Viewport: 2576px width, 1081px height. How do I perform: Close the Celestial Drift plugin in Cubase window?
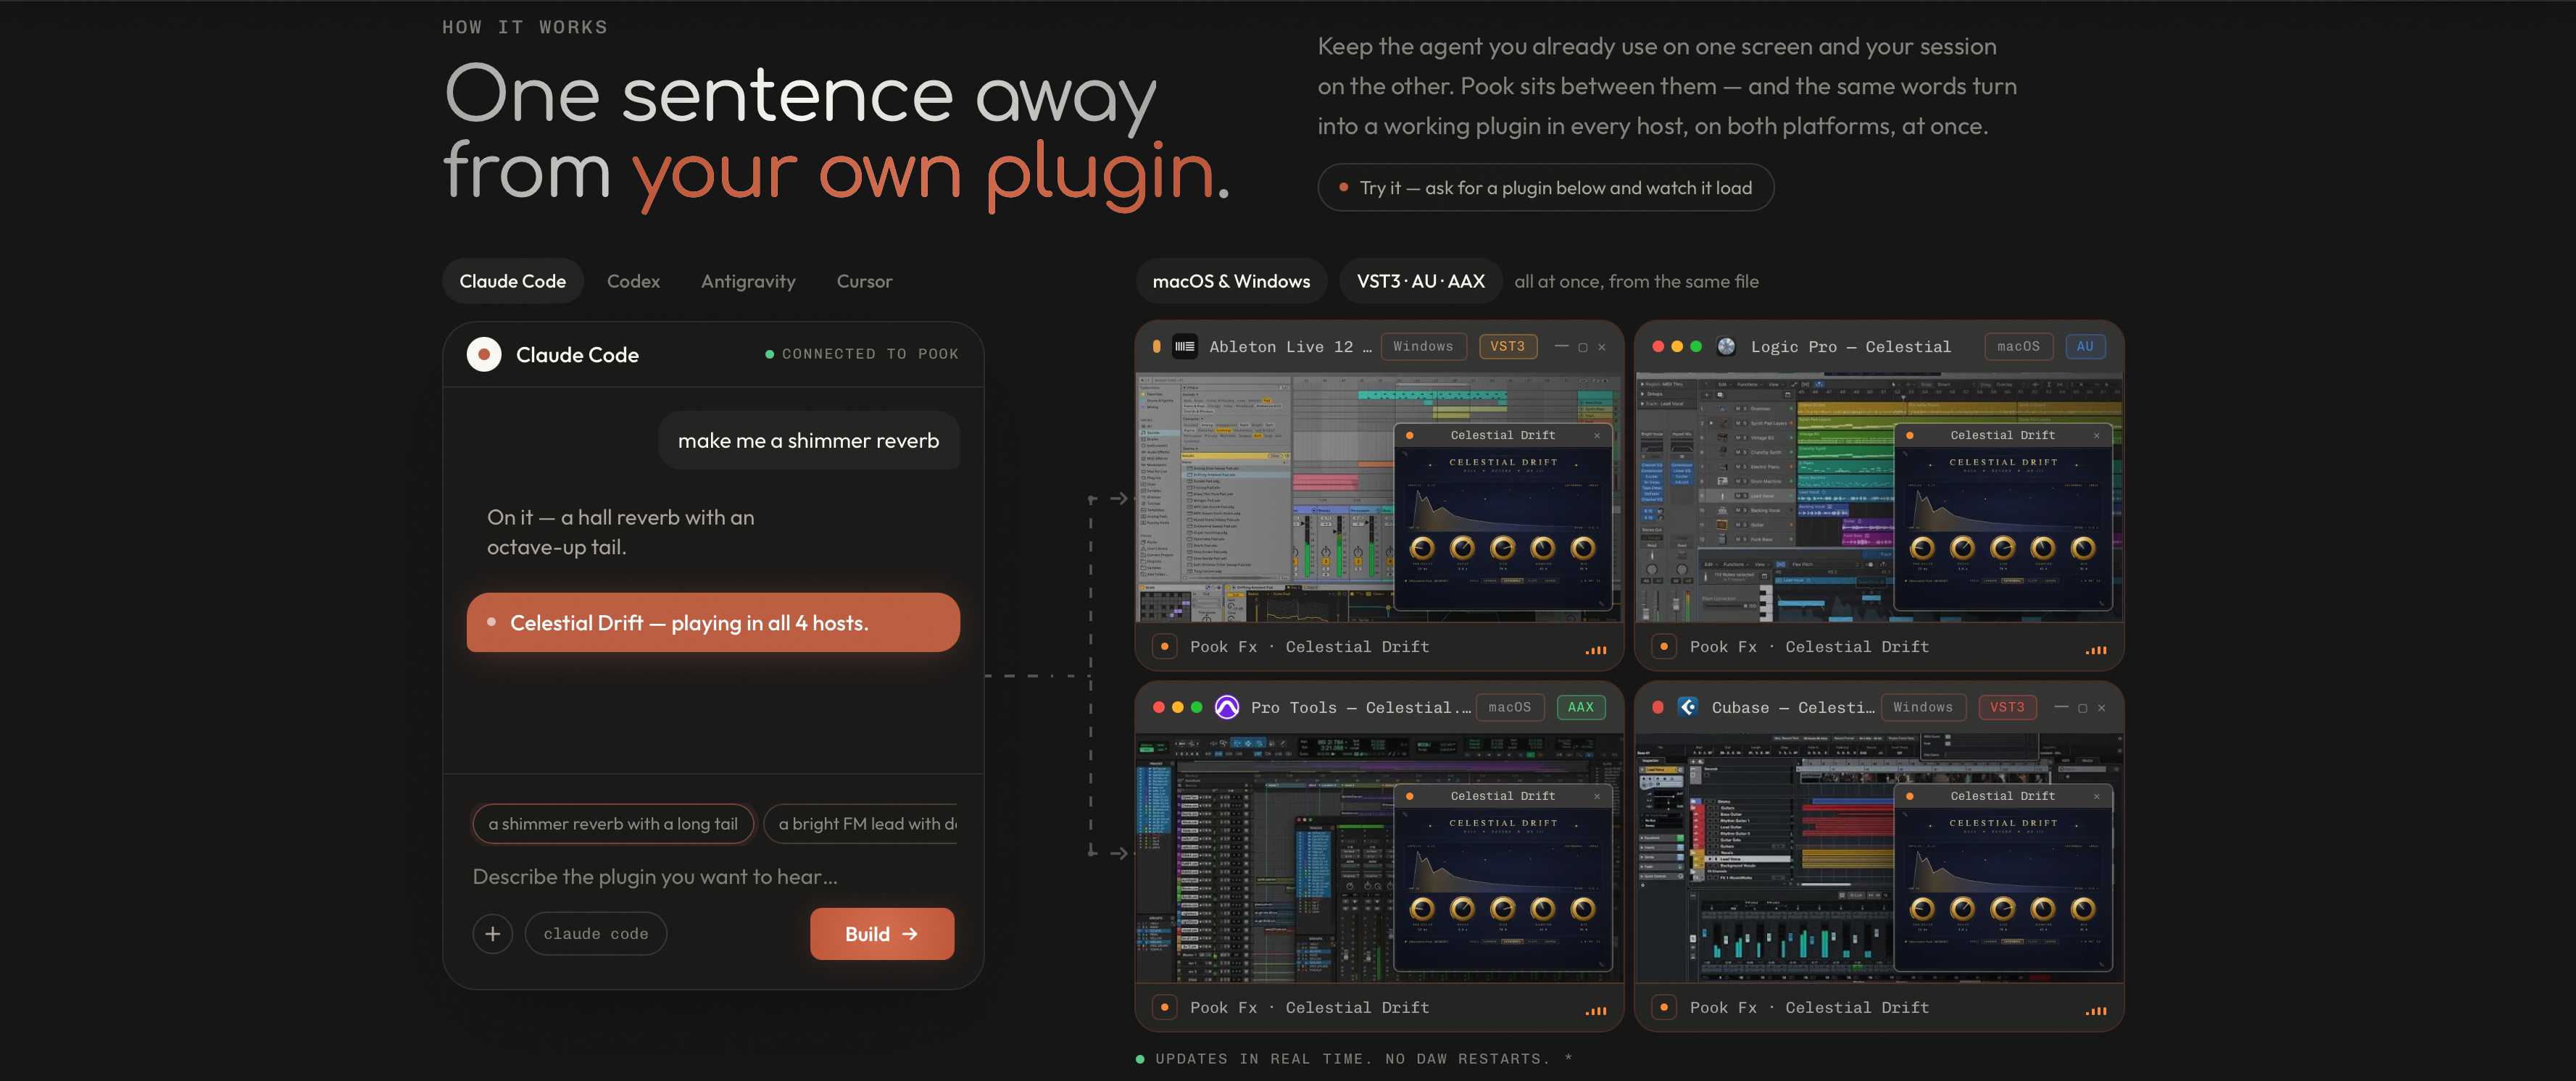pyautogui.click(x=2096, y=796)
